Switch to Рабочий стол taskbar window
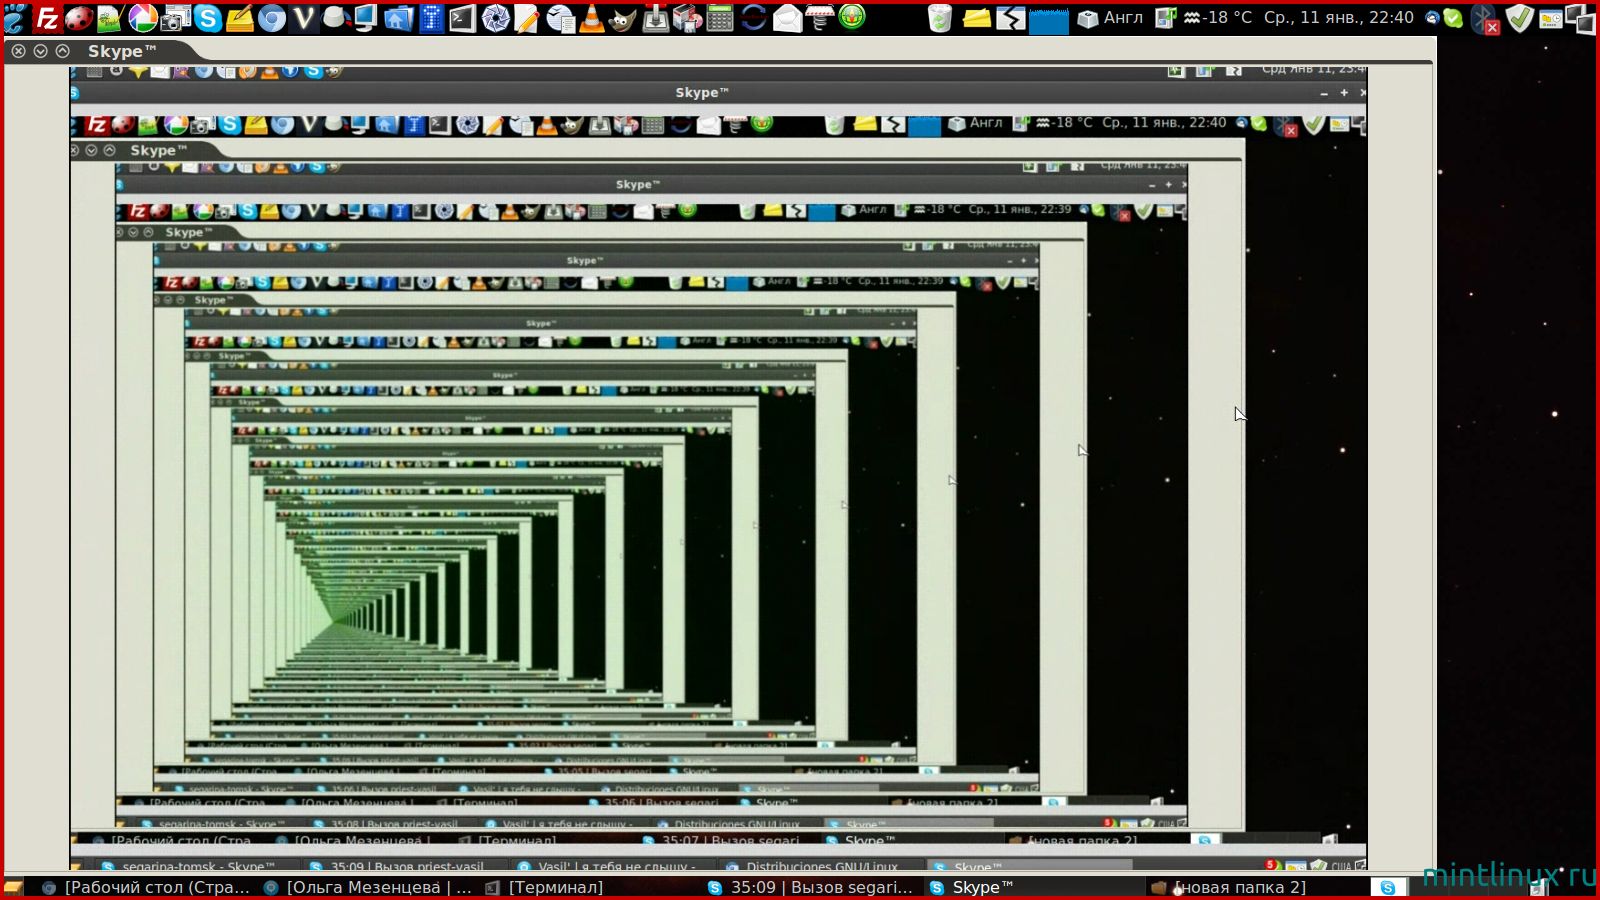This screenshot has width=1600, height=900. click(146, 887)
